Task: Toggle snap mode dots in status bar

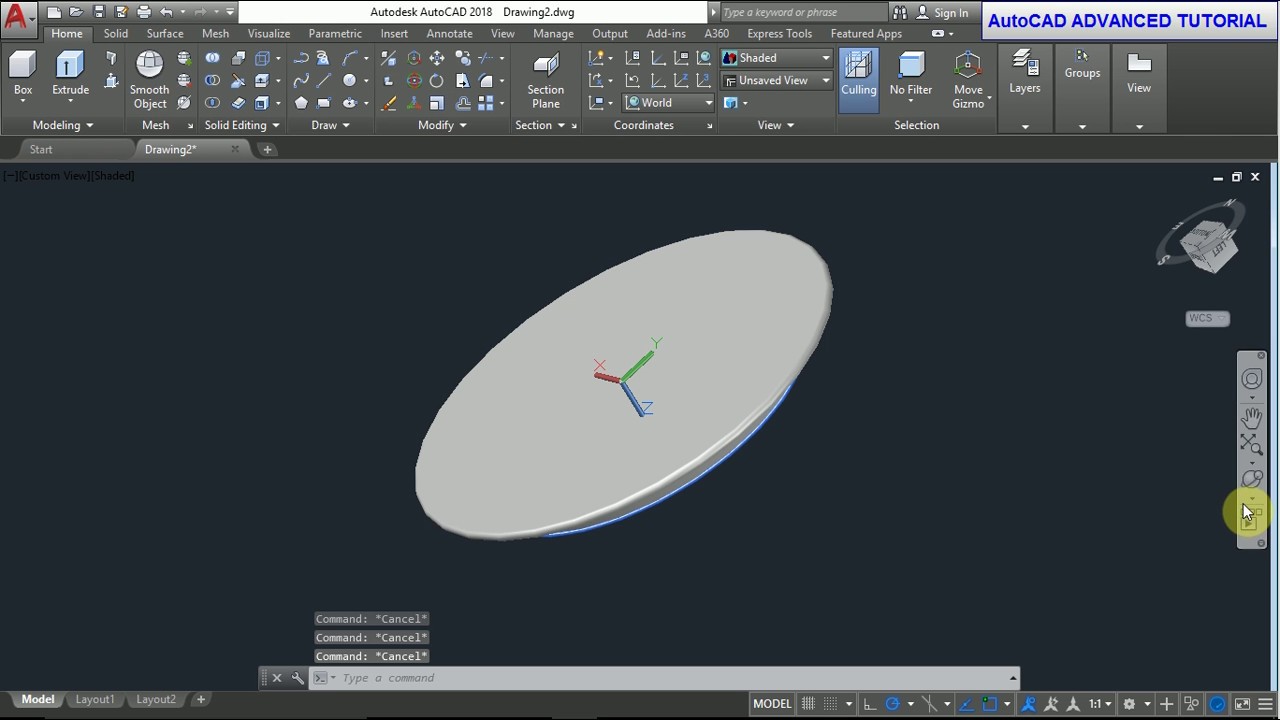Action: 831,704
